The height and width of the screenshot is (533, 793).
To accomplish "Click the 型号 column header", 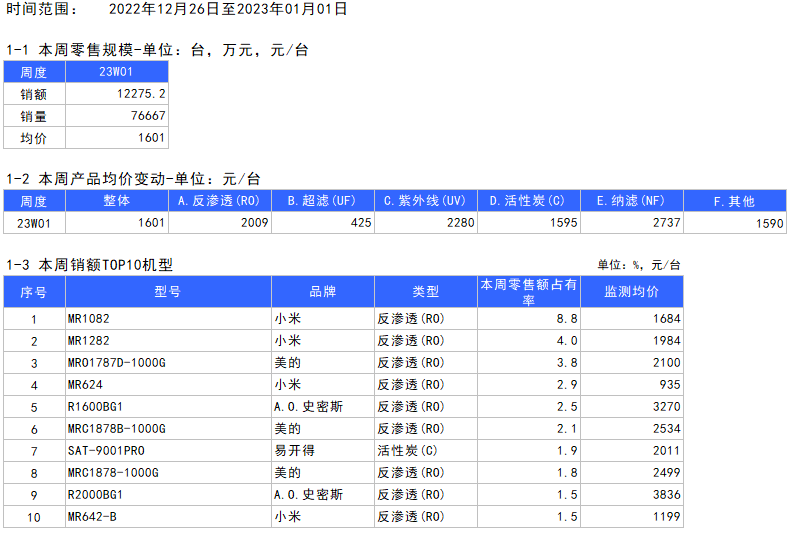I will (168, 291).
